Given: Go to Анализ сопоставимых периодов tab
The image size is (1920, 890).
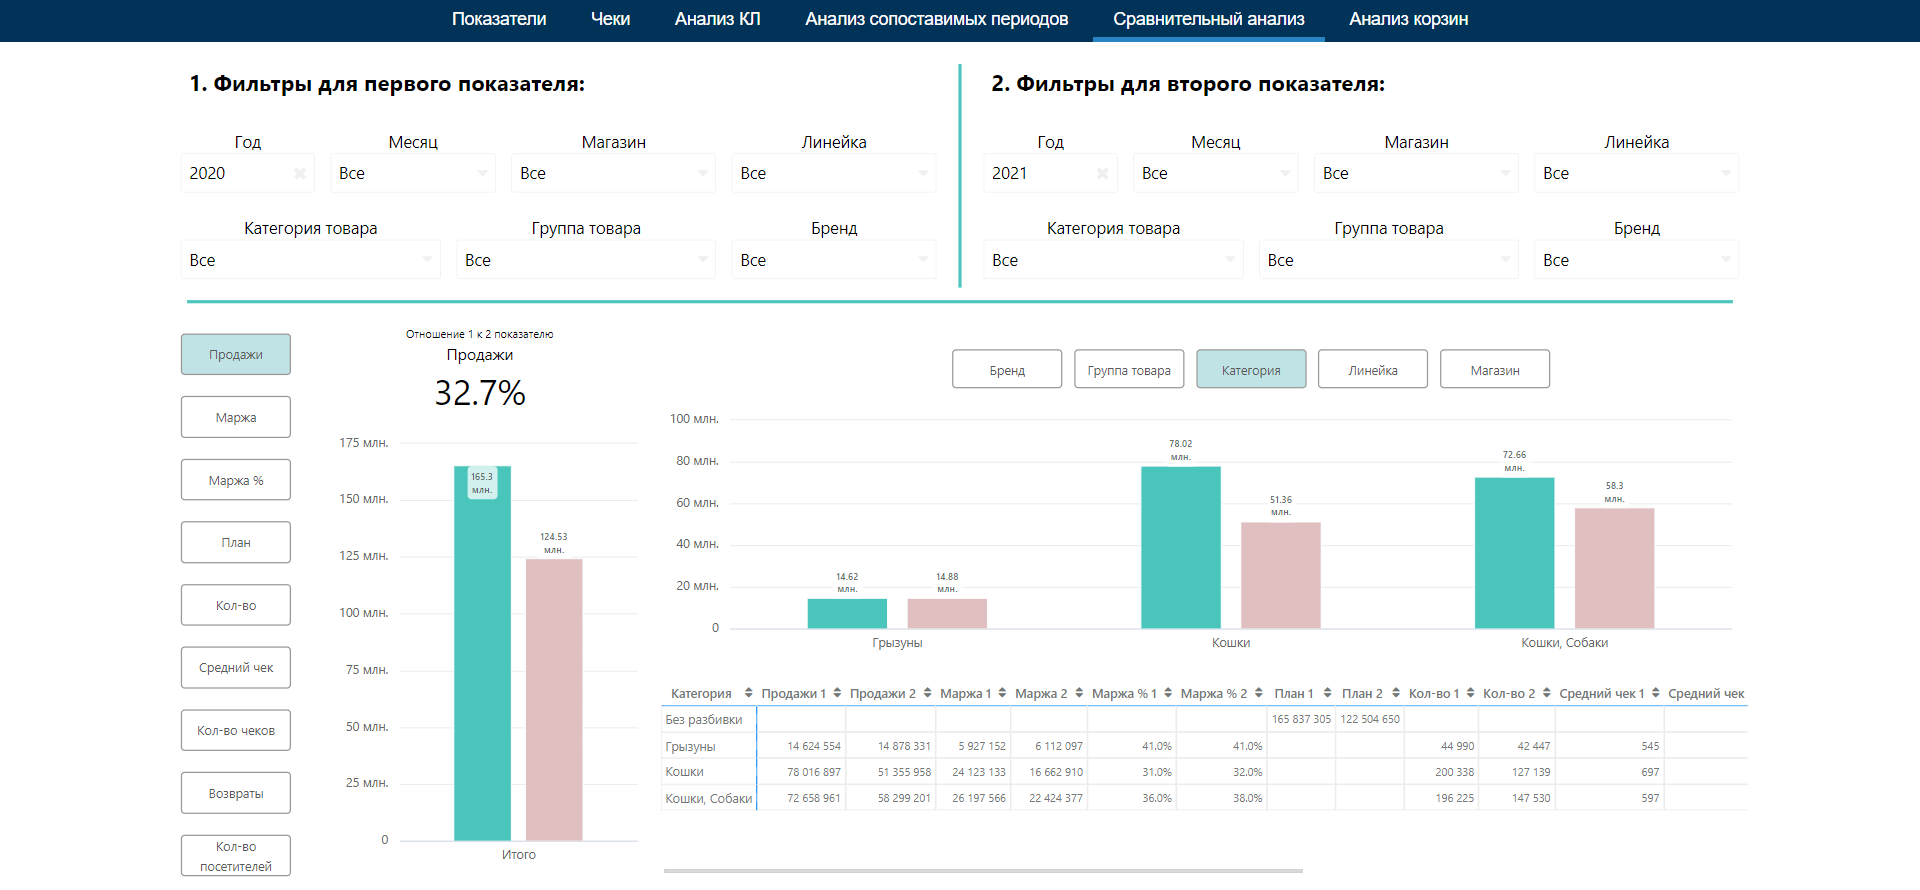Looking at the screenshot, I should tap(937, 19).
